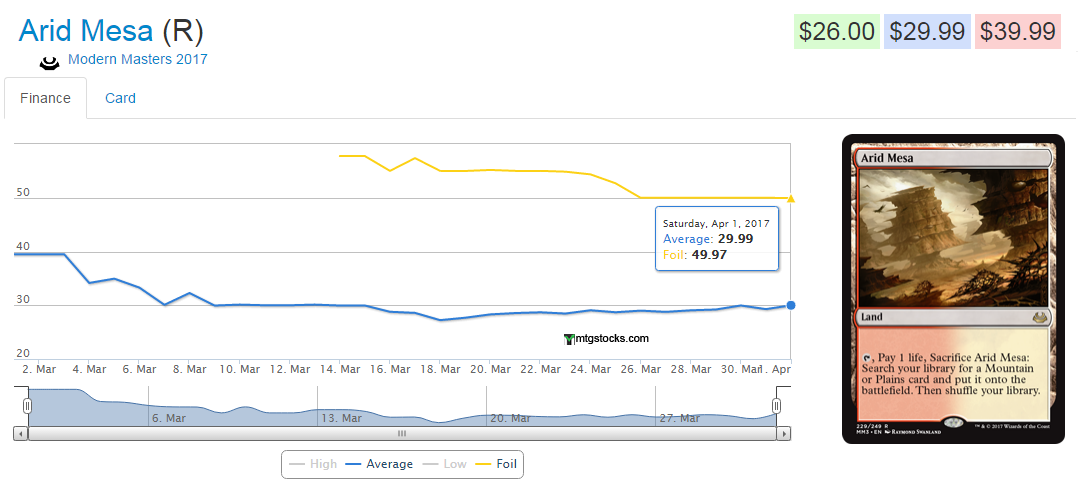
Task: Toggle the Low series in legend
Action: click(x=446, y=464)
